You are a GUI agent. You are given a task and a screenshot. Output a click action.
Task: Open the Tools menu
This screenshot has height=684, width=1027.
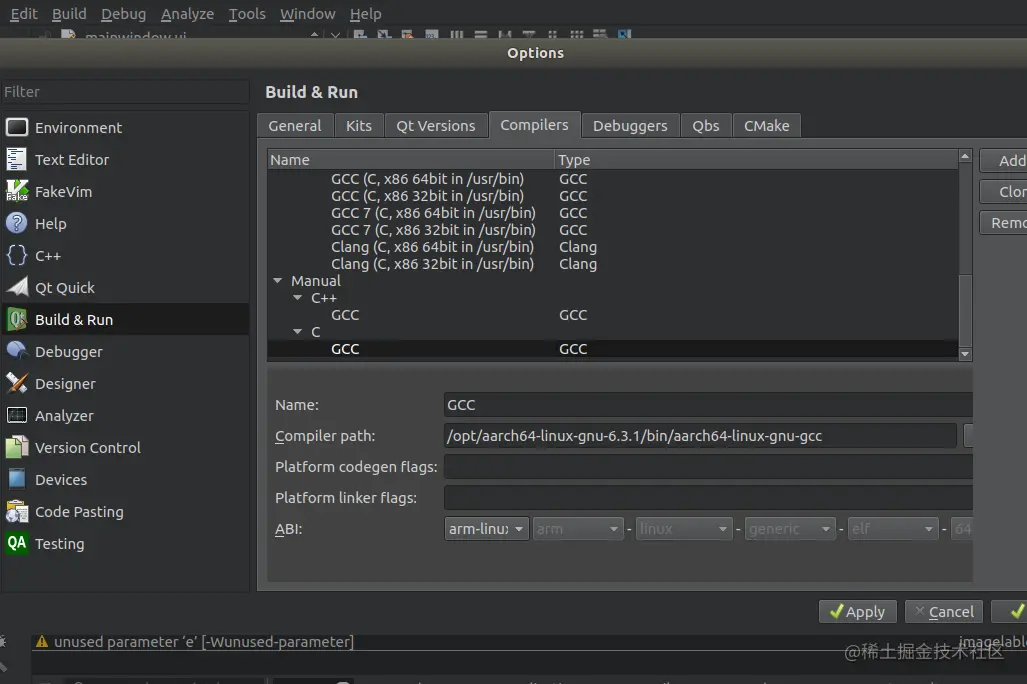[x=247, y=14]
